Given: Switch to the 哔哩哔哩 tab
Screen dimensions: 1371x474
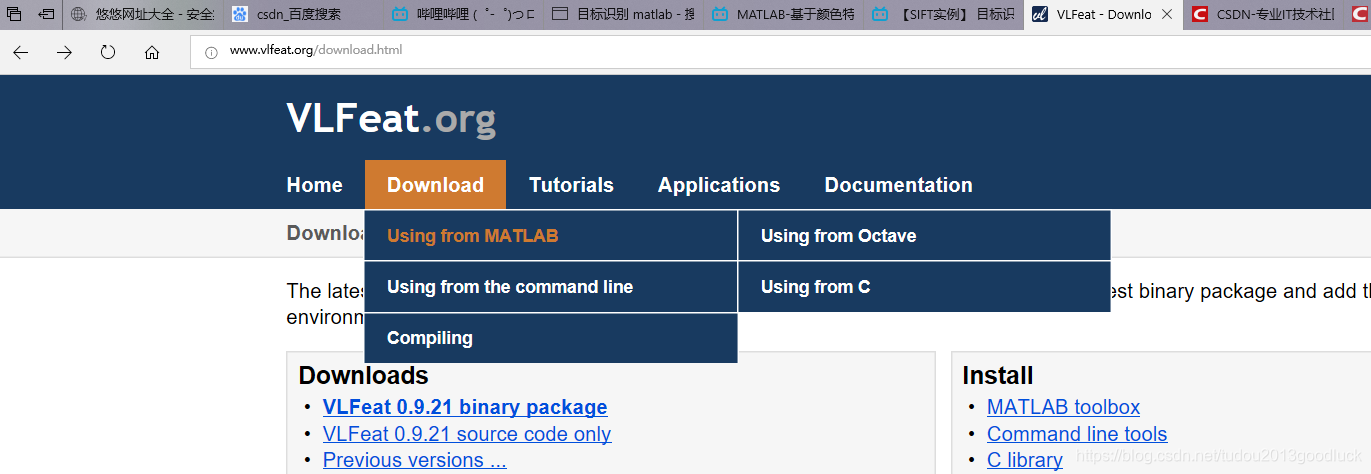Looking at the screenshot, I should click(x=461, y=14).
